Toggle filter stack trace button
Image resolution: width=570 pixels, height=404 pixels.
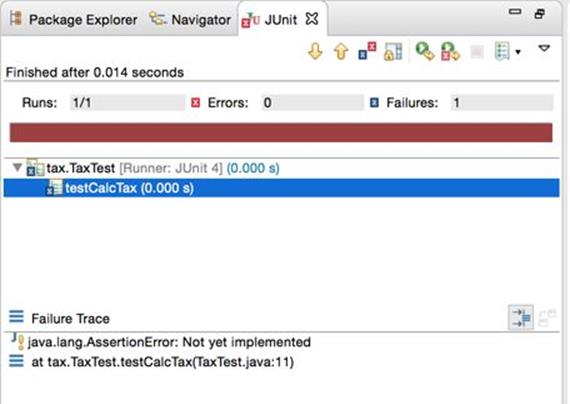(x=521, y=317)
